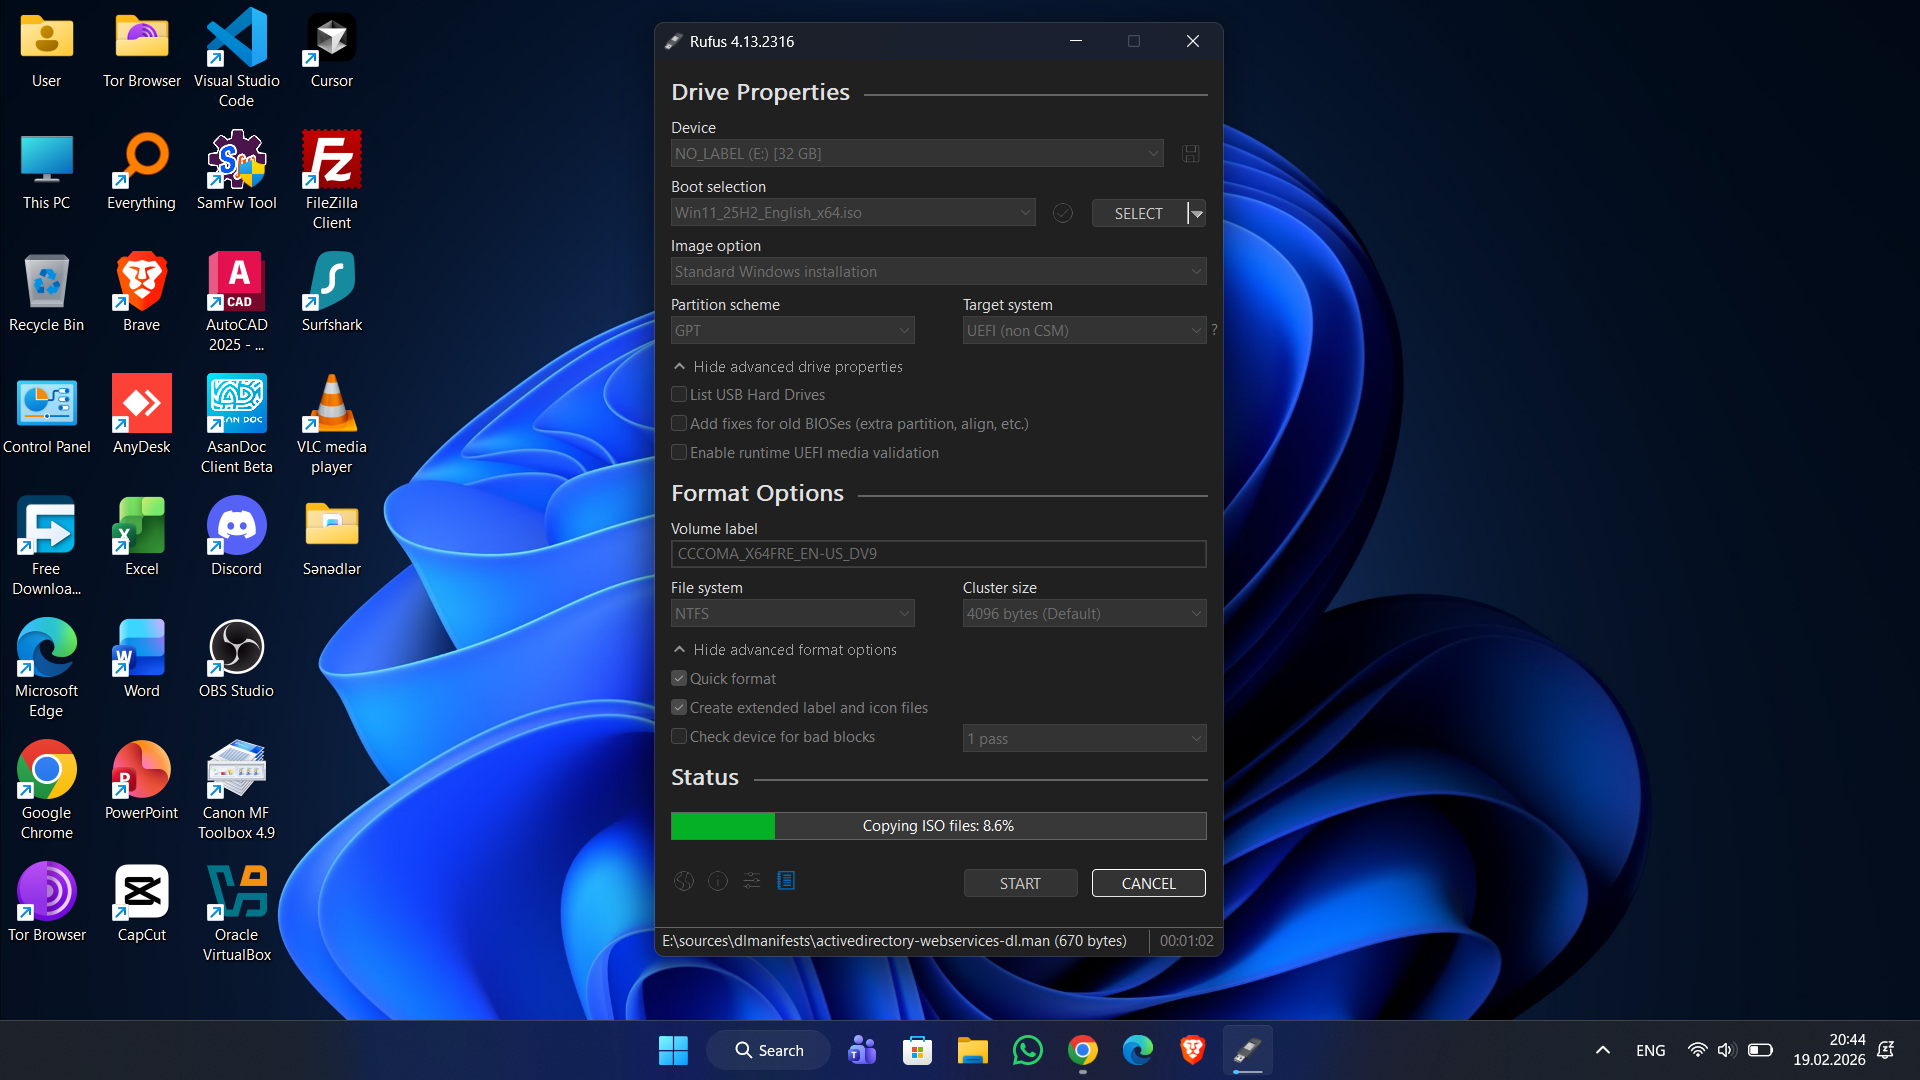The width and height of the screenshot is (1920, 1080).
Task: Open the Rufus About info icon
Action: pos(718,881)
